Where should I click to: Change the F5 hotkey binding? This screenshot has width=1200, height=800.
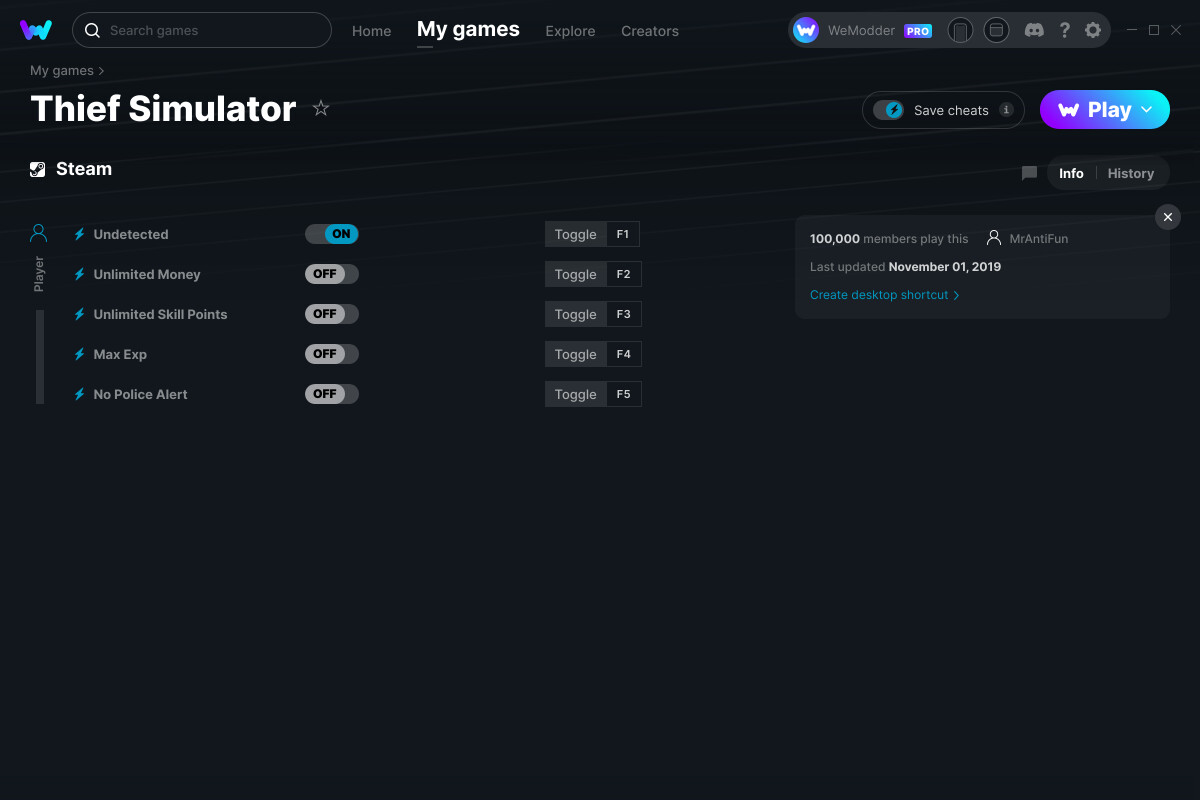pyautogui.click(x=624, y=394)
